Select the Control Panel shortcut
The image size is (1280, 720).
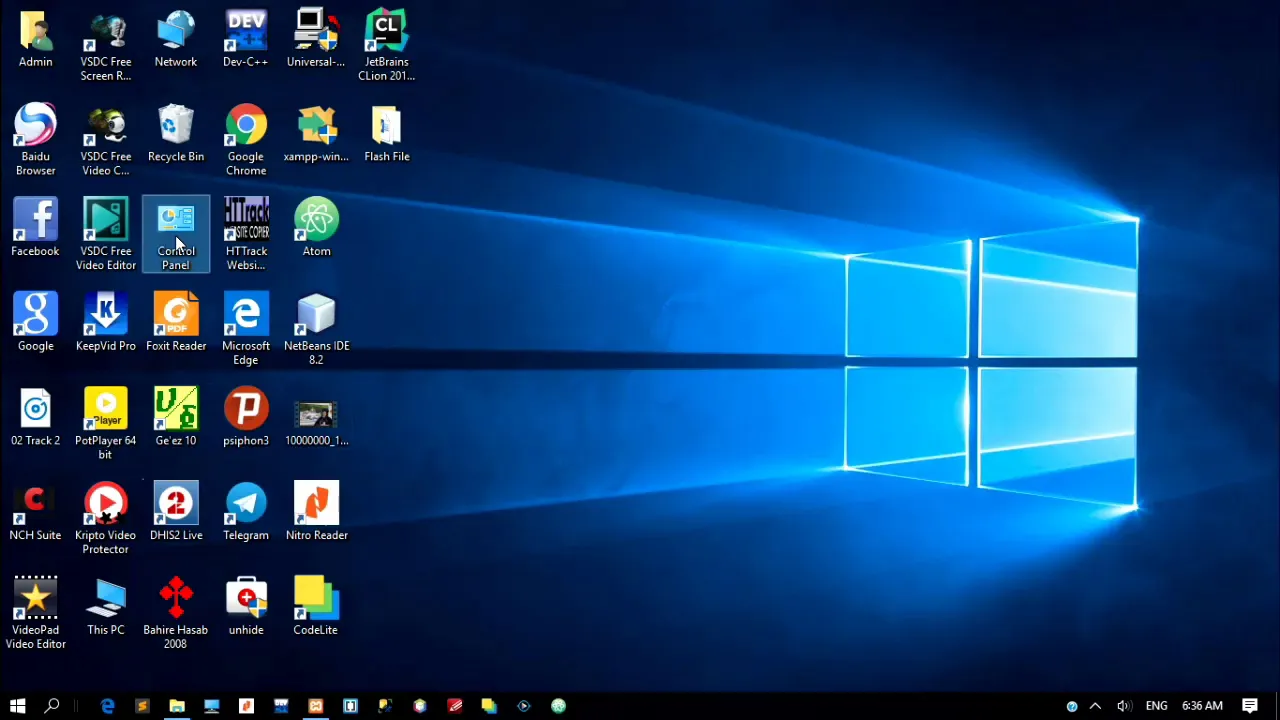[x=176, y=235]
